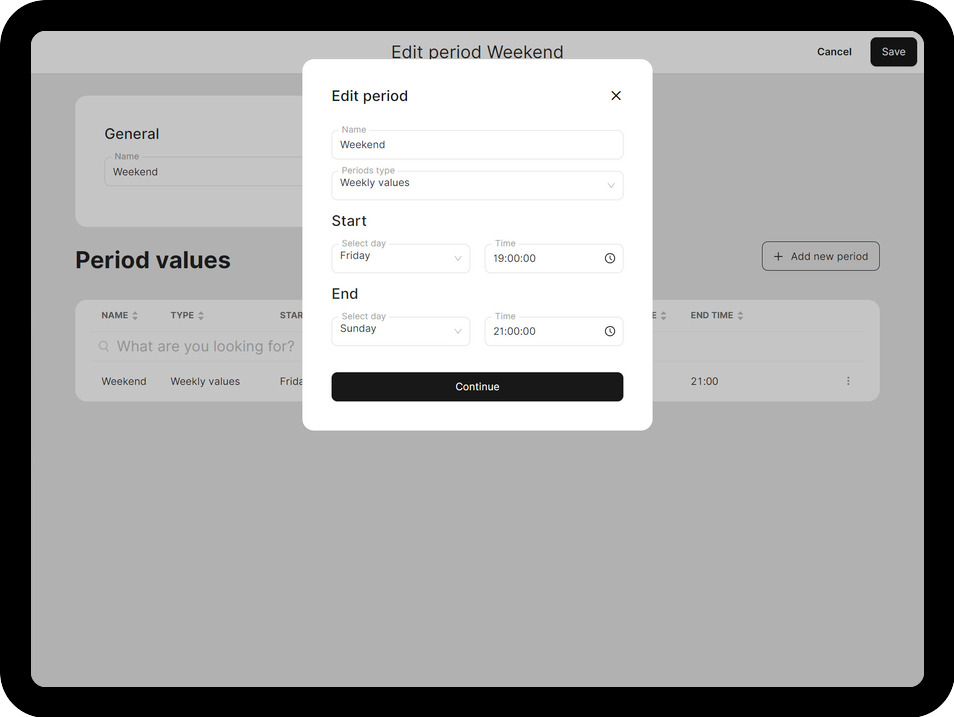Viewport: 954px width, 717px height.
Task: Click the Save button in header
Action: 893,52
